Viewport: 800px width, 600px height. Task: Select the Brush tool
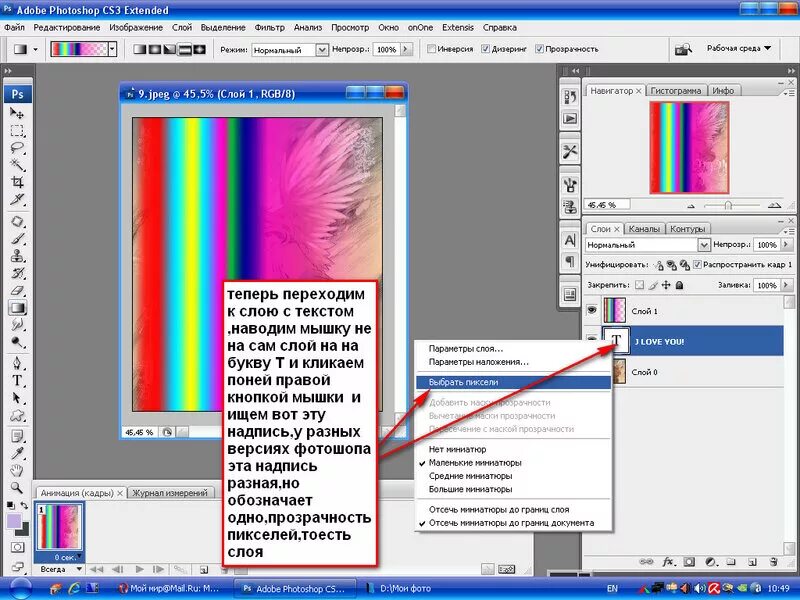click(17, 239)
